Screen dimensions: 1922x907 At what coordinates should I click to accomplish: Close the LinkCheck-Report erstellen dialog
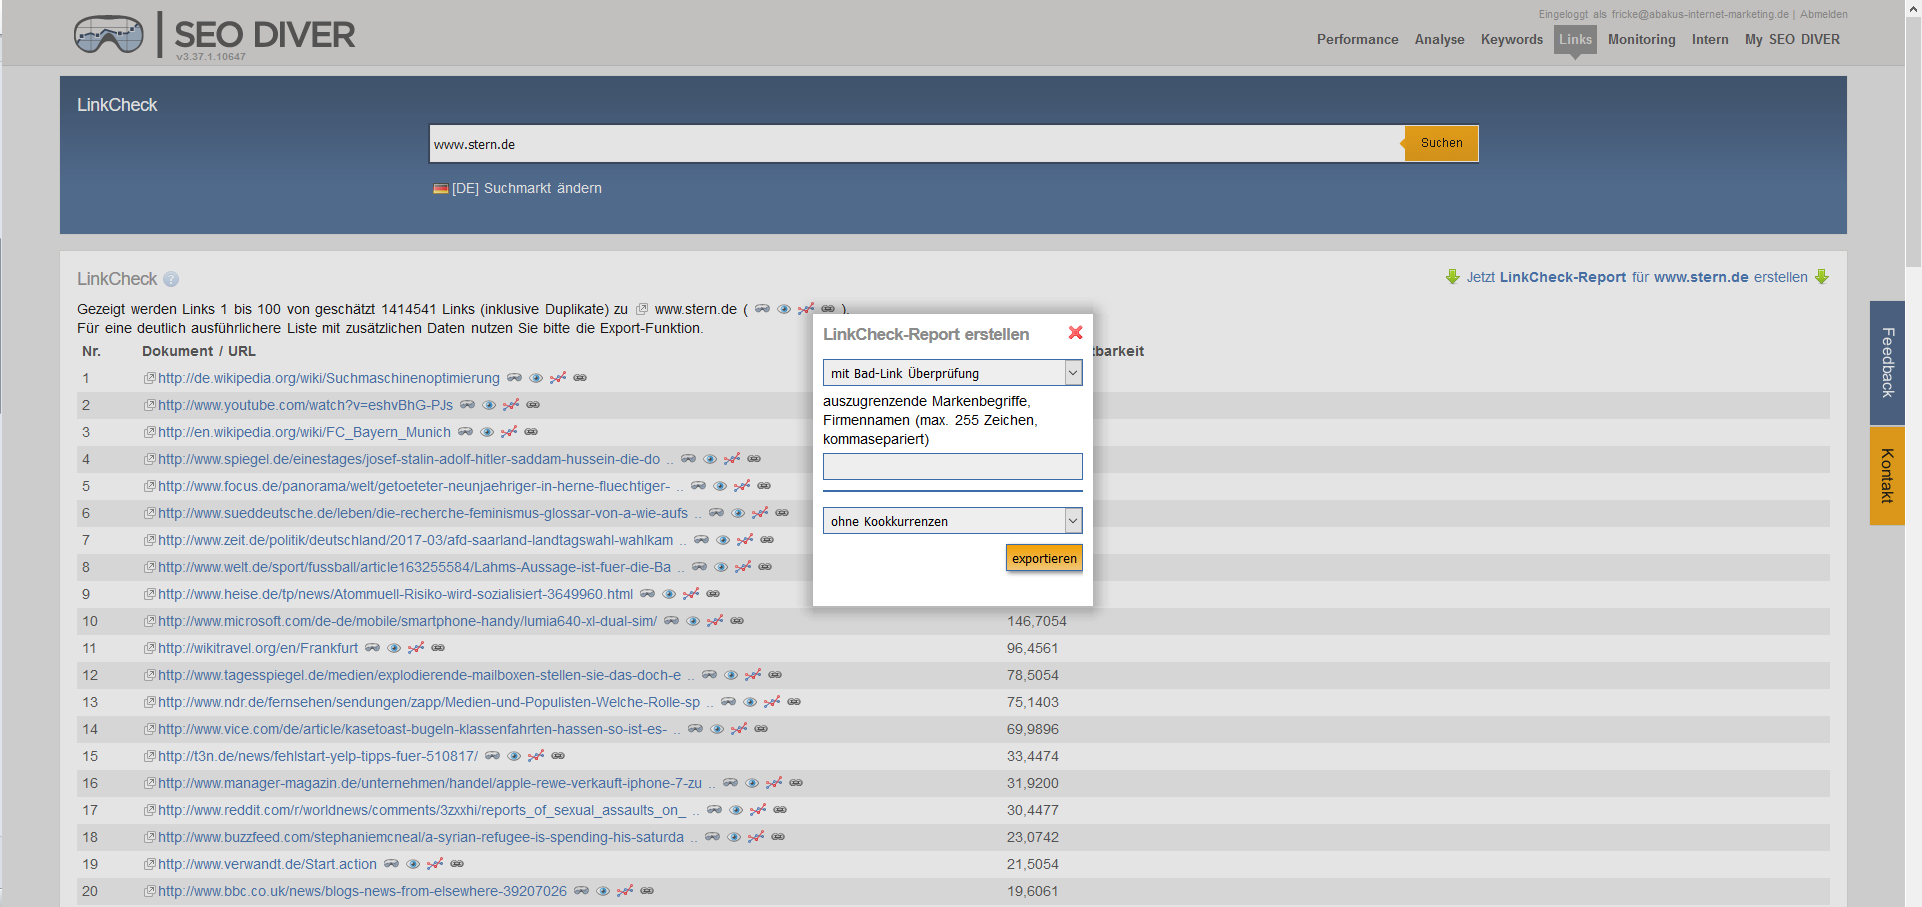1075,332
